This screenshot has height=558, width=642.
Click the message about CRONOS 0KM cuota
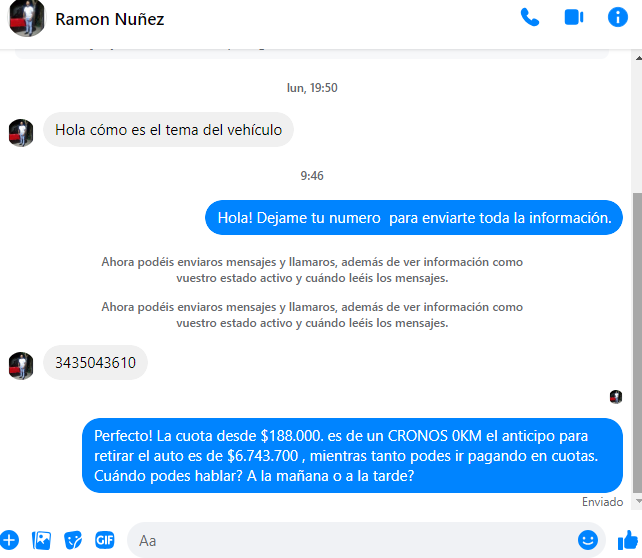click(x=352, y=456)
